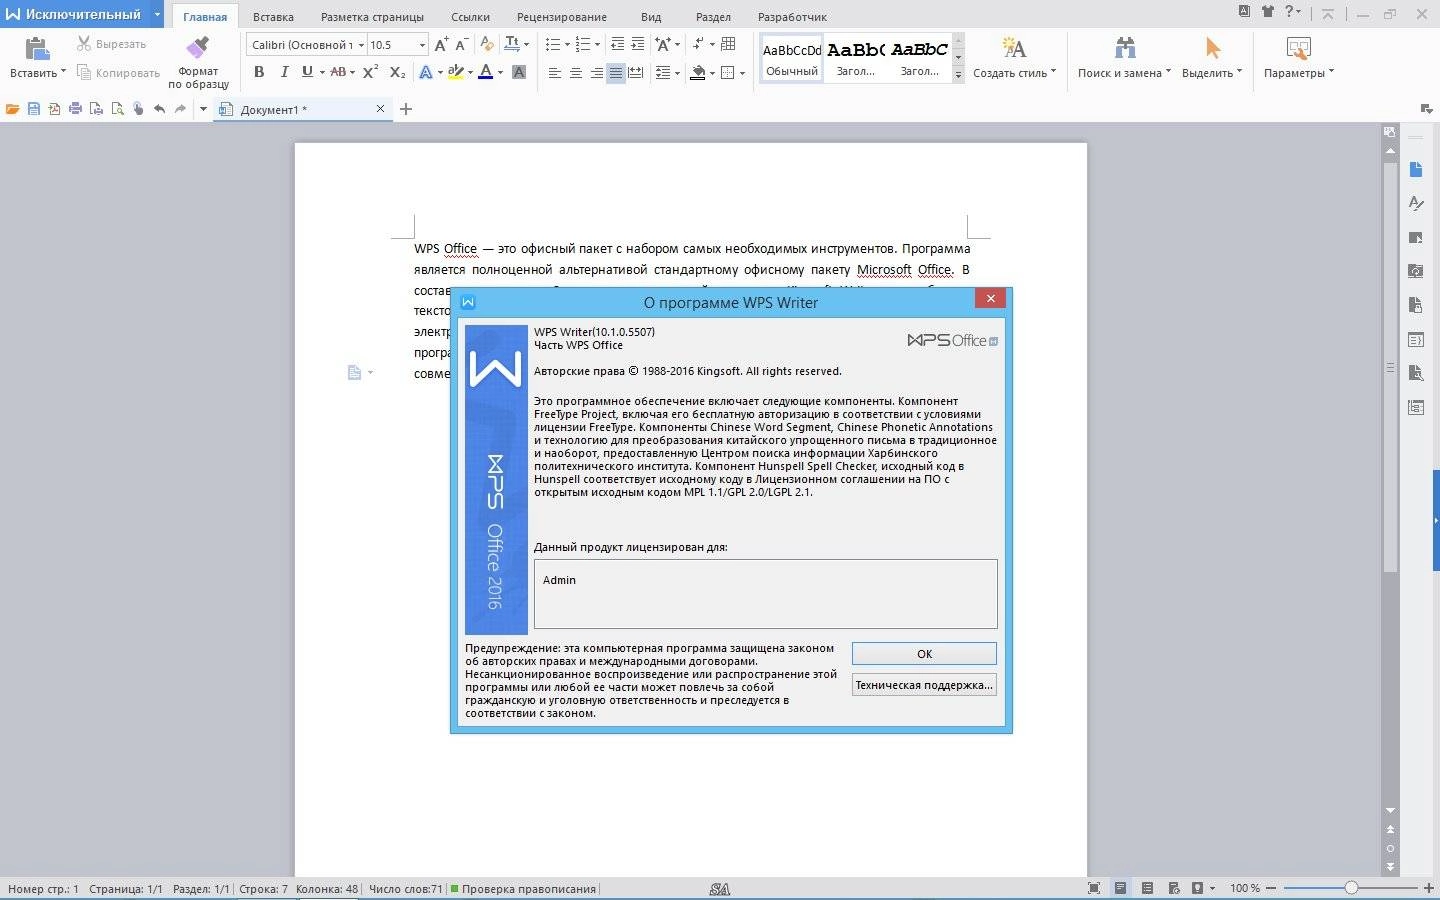Click the Format Painter (Формат по образцу) brush
The height and width of the screenshot is (900, 1440).
(198, 48)
